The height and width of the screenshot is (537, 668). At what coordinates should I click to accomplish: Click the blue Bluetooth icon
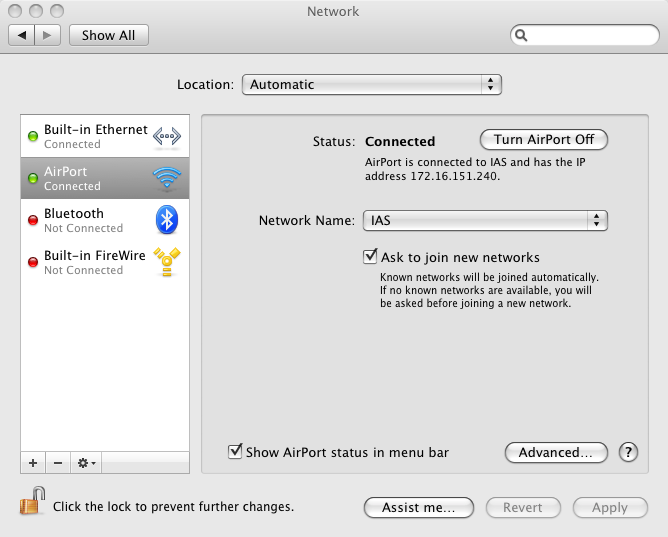point(166,220)
